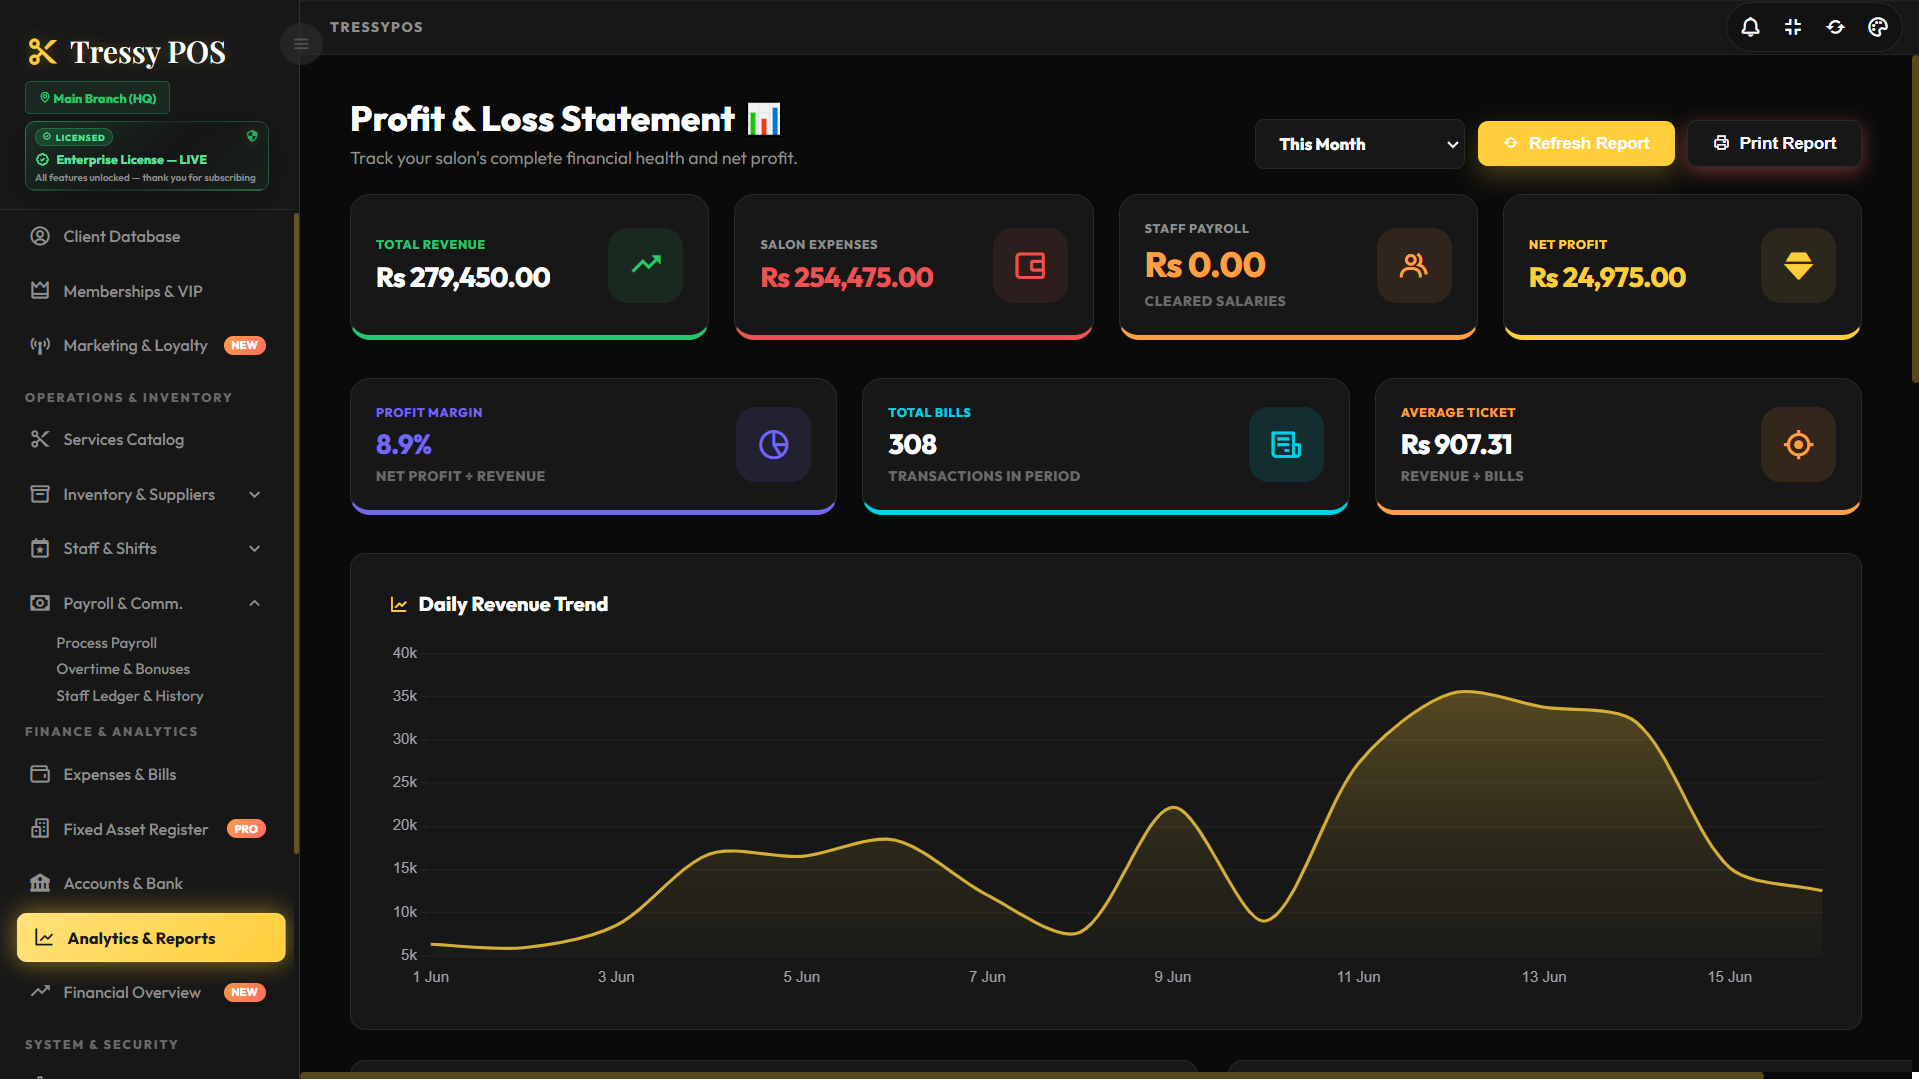Screen dimensions: 1919x1079
Task: Open Memberships & VIP page
Action: click(150, 291)
